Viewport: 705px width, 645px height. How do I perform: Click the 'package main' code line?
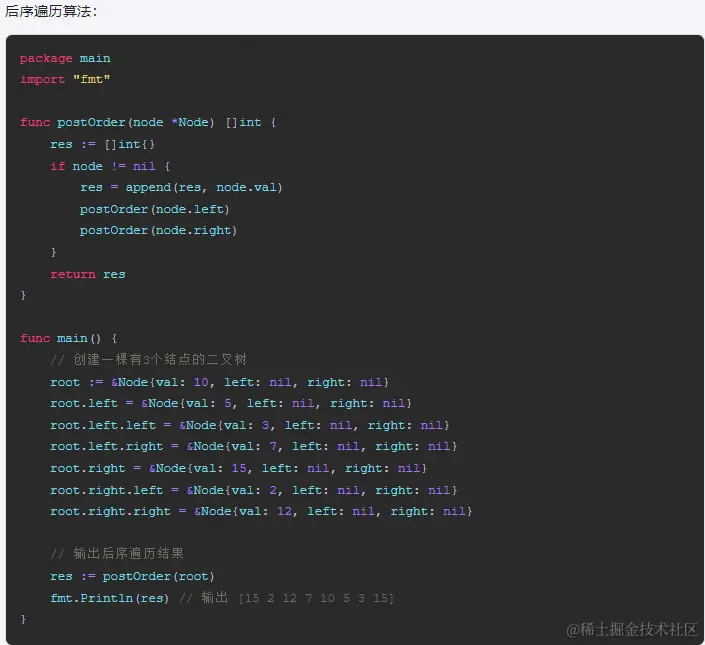click(65, 58)
